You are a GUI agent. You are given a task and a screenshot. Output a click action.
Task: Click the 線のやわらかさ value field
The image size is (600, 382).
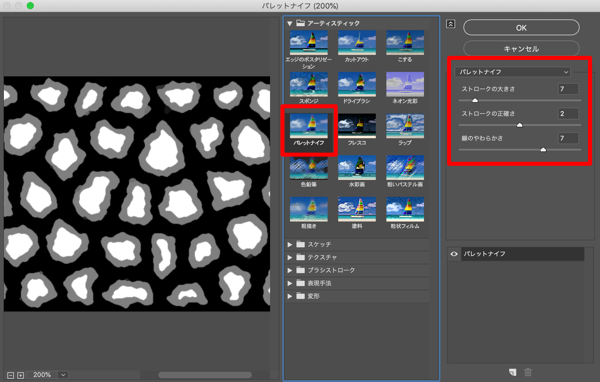pos(568,138)
